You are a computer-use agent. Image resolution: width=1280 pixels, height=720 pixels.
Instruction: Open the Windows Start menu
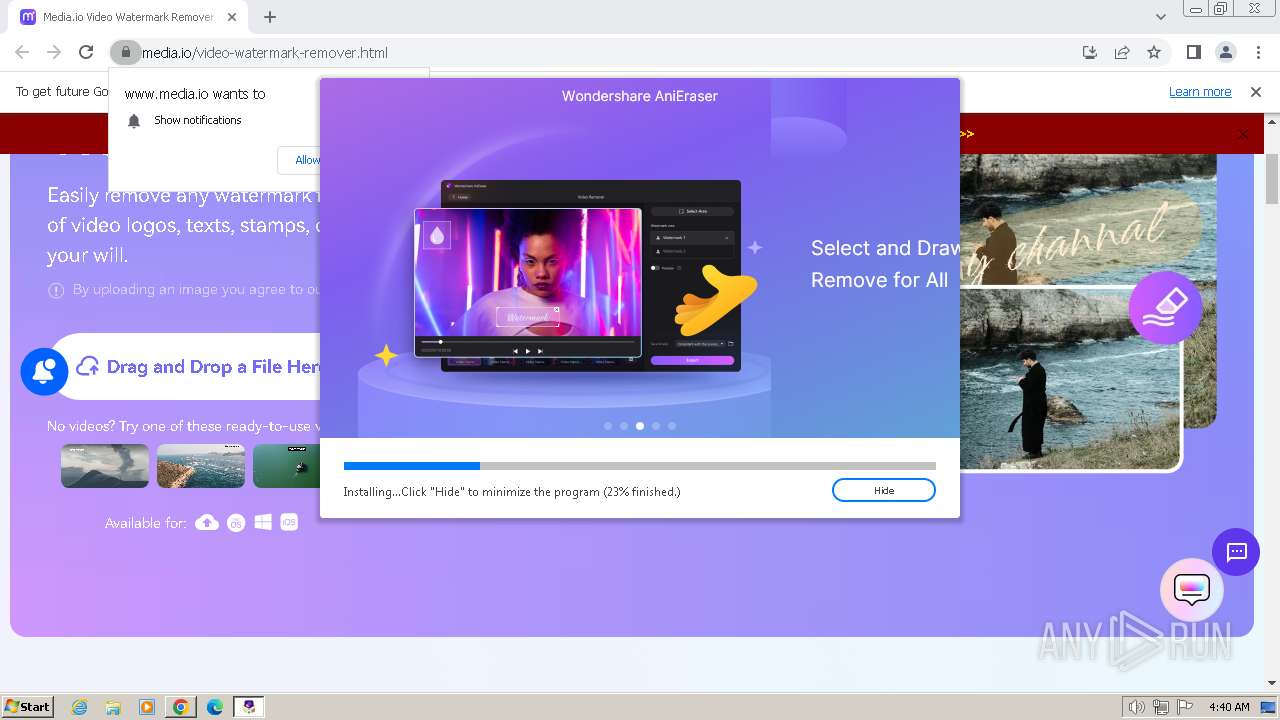pyautogui.click(x=27, y=706)
